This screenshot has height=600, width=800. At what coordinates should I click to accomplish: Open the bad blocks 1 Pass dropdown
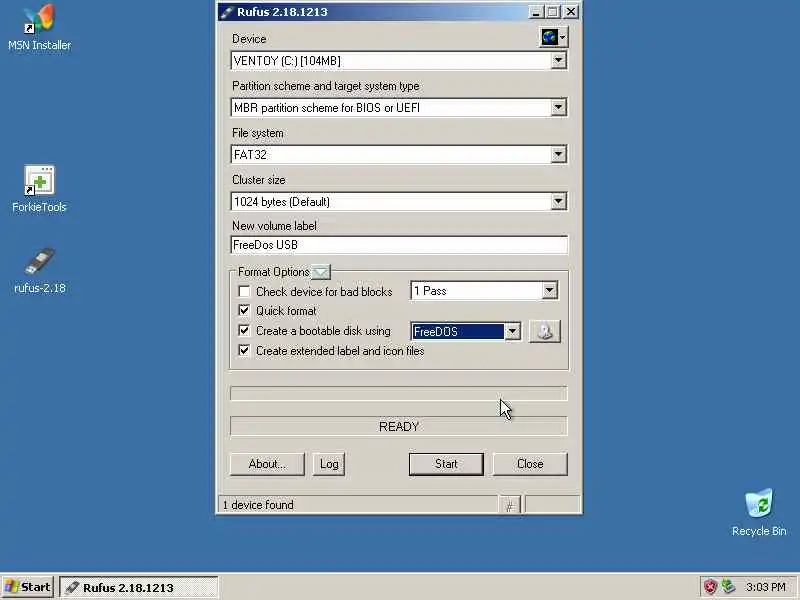pos(484,291)
